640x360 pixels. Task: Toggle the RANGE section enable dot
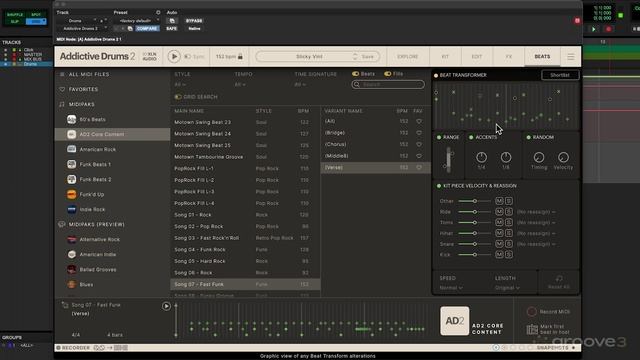439,138
